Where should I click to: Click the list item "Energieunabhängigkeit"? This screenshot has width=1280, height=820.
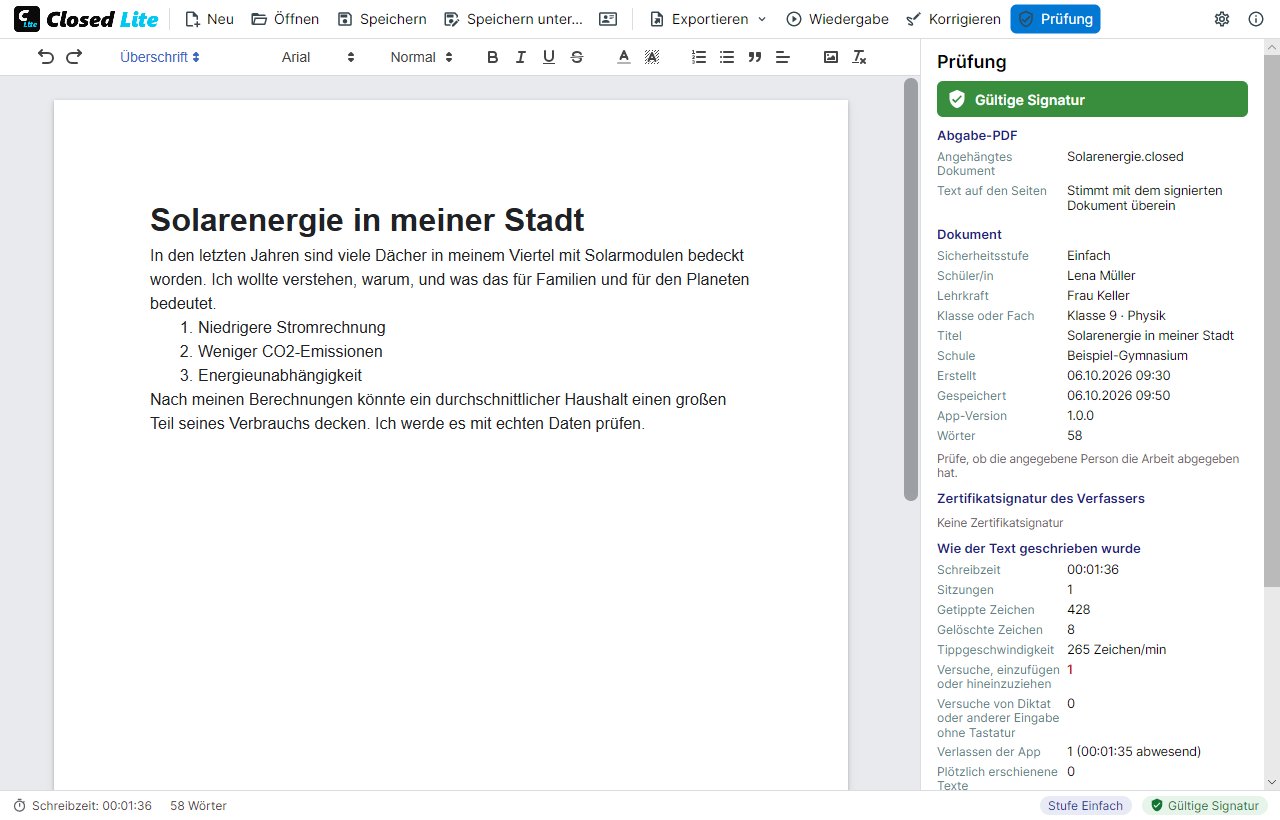tap(280, 375)
